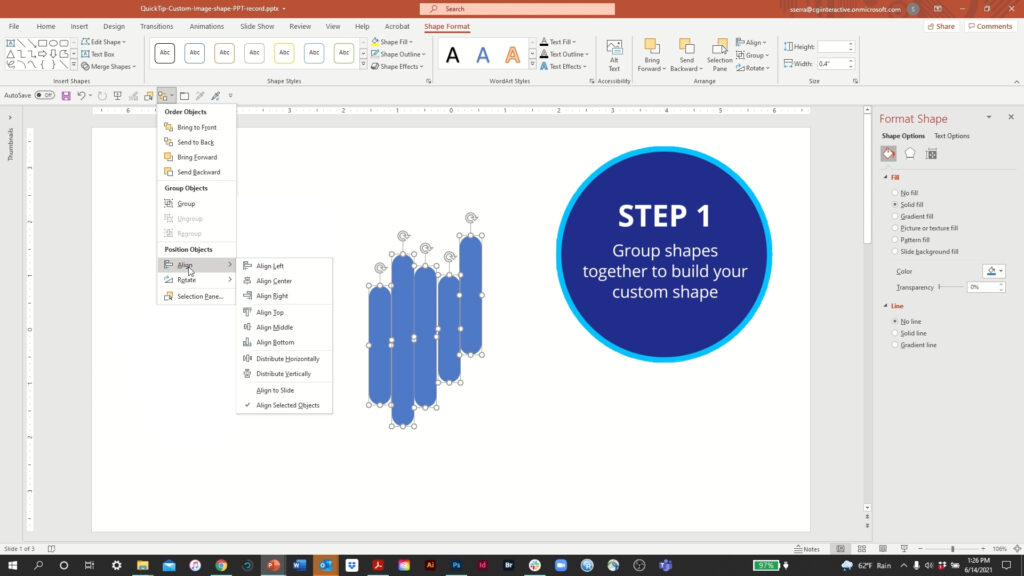Enable the Solid line option
Screen dimensions: 1024x576
tap(894, 333)
